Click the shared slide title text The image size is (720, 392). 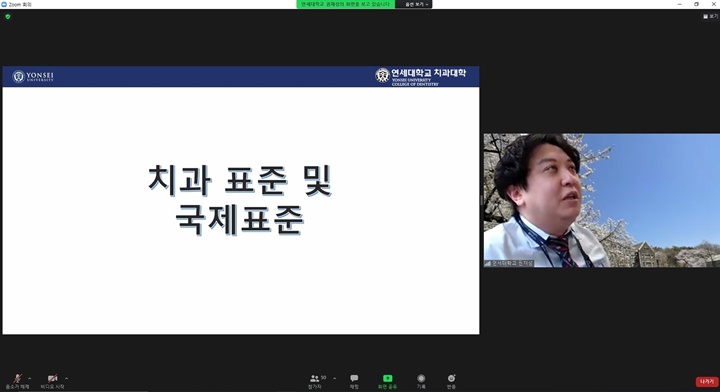[x=240, y=200]
